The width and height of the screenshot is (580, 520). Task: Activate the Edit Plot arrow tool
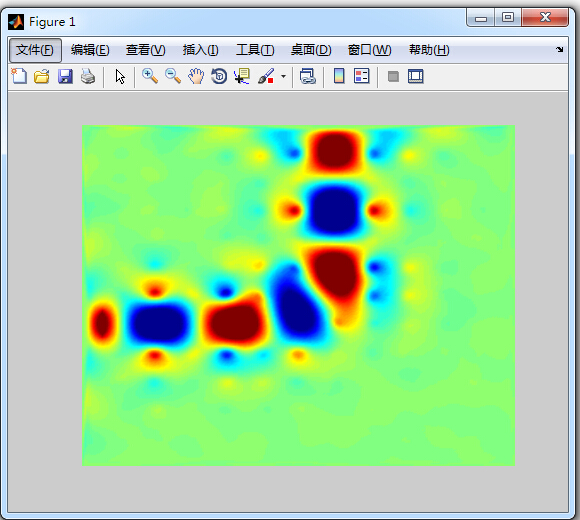(x=120, y=77)
